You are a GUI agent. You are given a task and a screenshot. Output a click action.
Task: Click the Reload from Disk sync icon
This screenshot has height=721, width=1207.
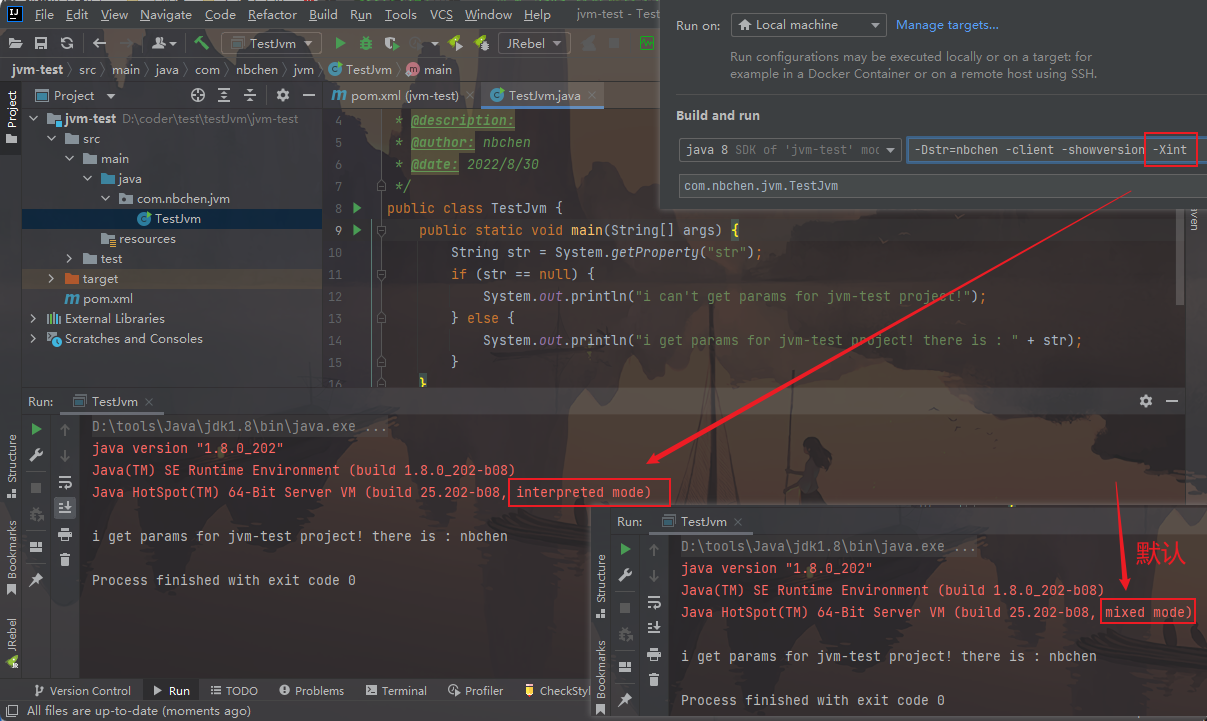pos(66,43)
